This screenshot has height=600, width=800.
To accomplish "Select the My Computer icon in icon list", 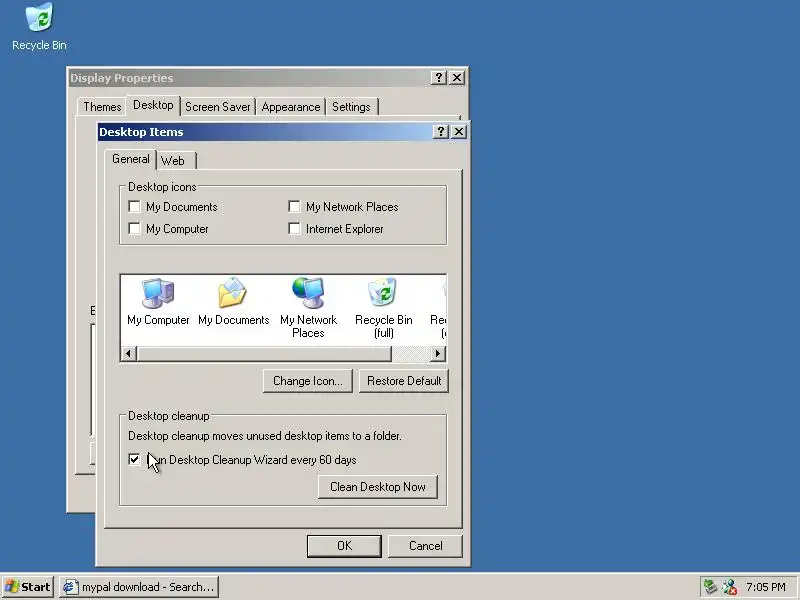I will click(158, 302).
